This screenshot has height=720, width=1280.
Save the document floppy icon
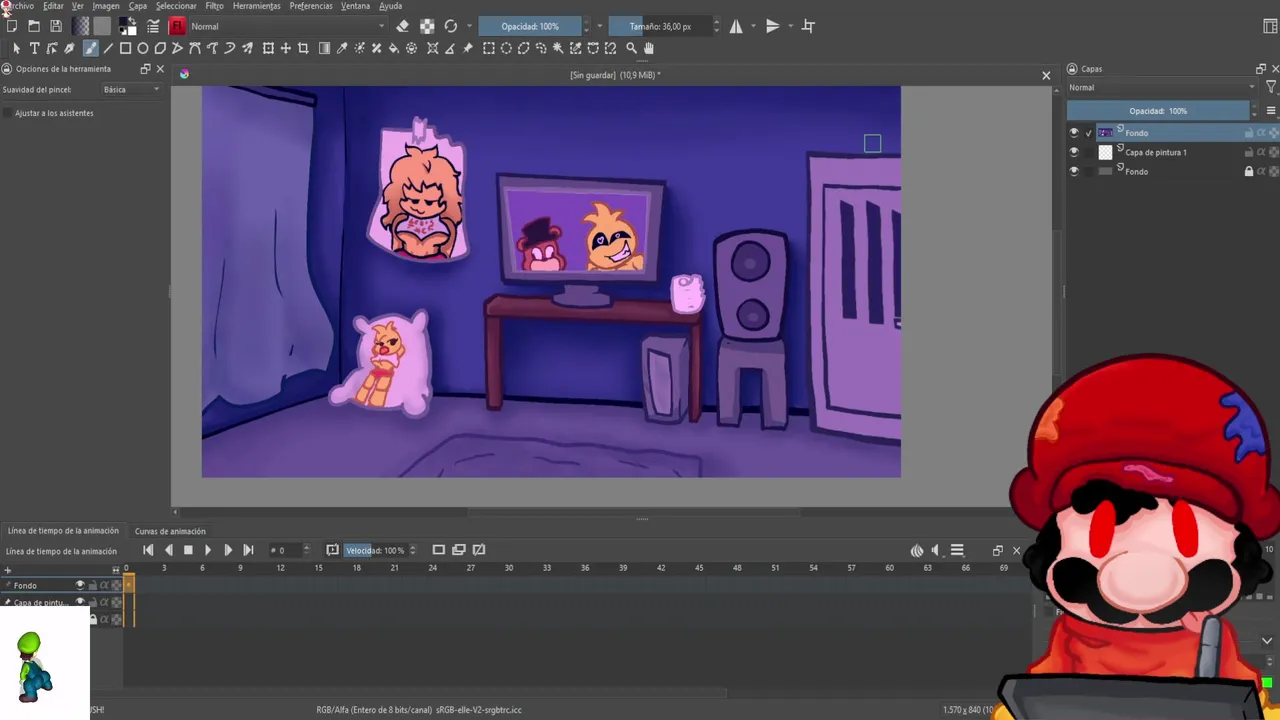pyautogui.click(x=56, y=26)
